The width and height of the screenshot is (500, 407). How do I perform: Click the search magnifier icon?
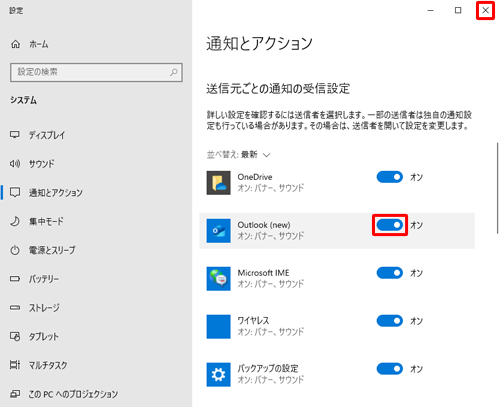click(x=174, y=72)
